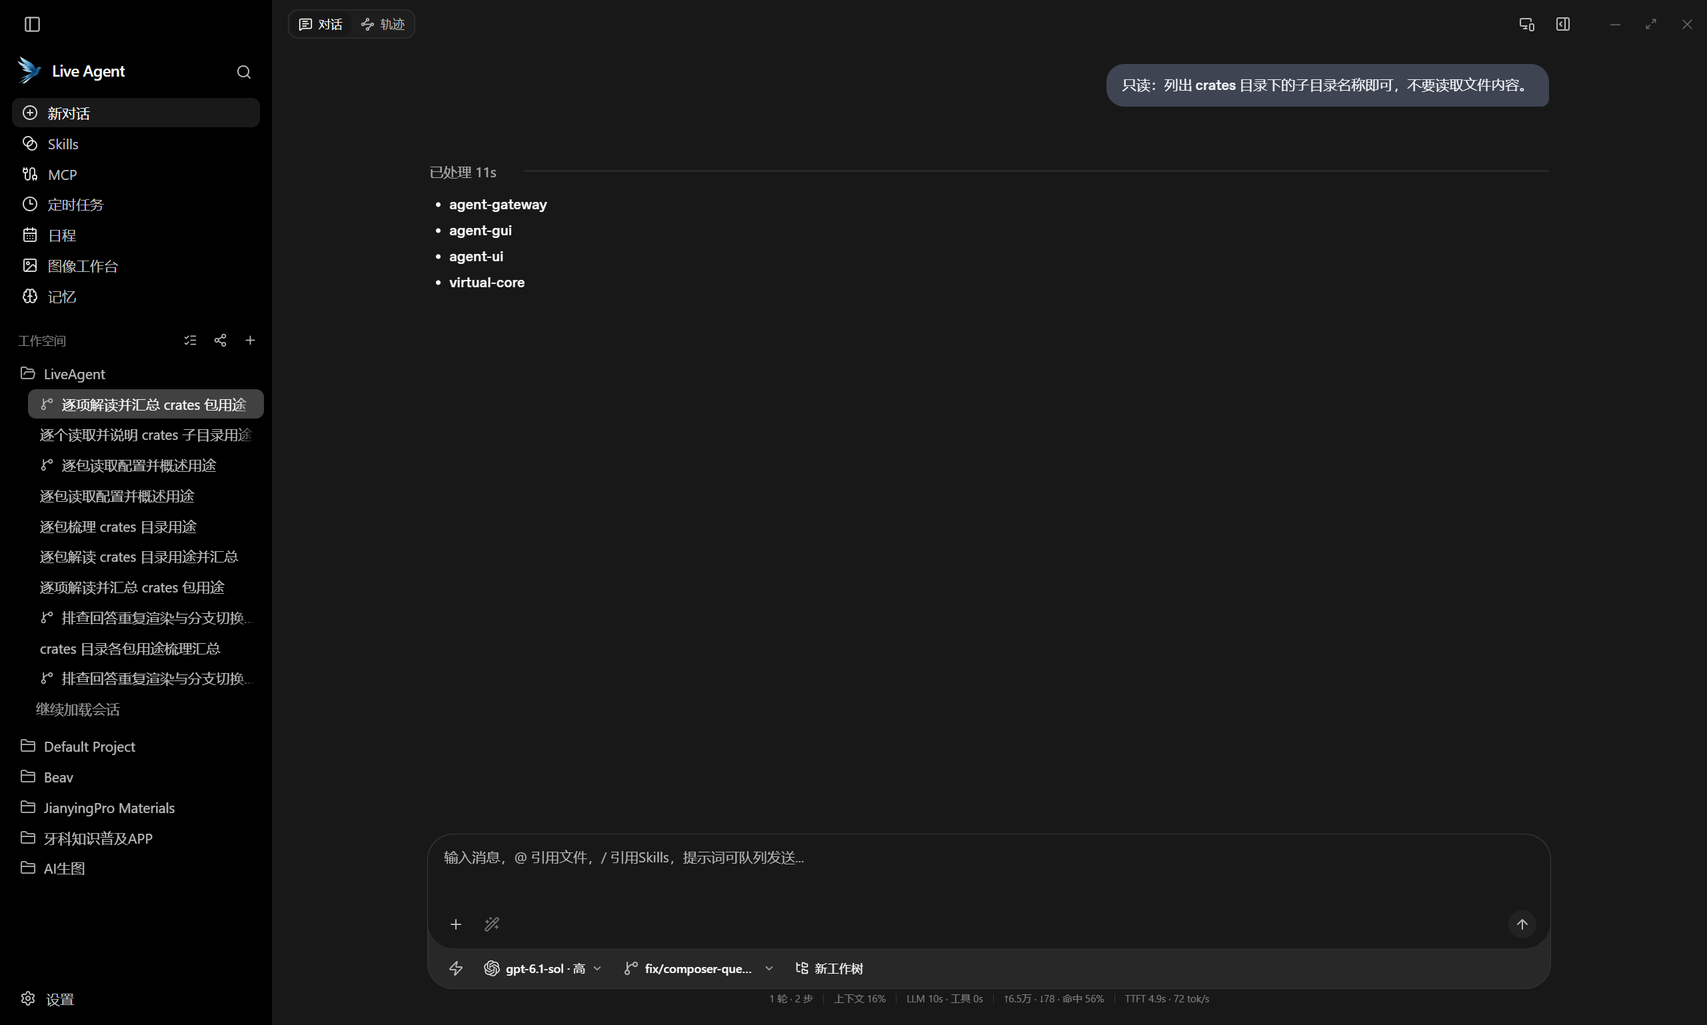Send message with the up arrow button
The width and height of the screenshot is (1707, 1025).
pos(1522,924)
